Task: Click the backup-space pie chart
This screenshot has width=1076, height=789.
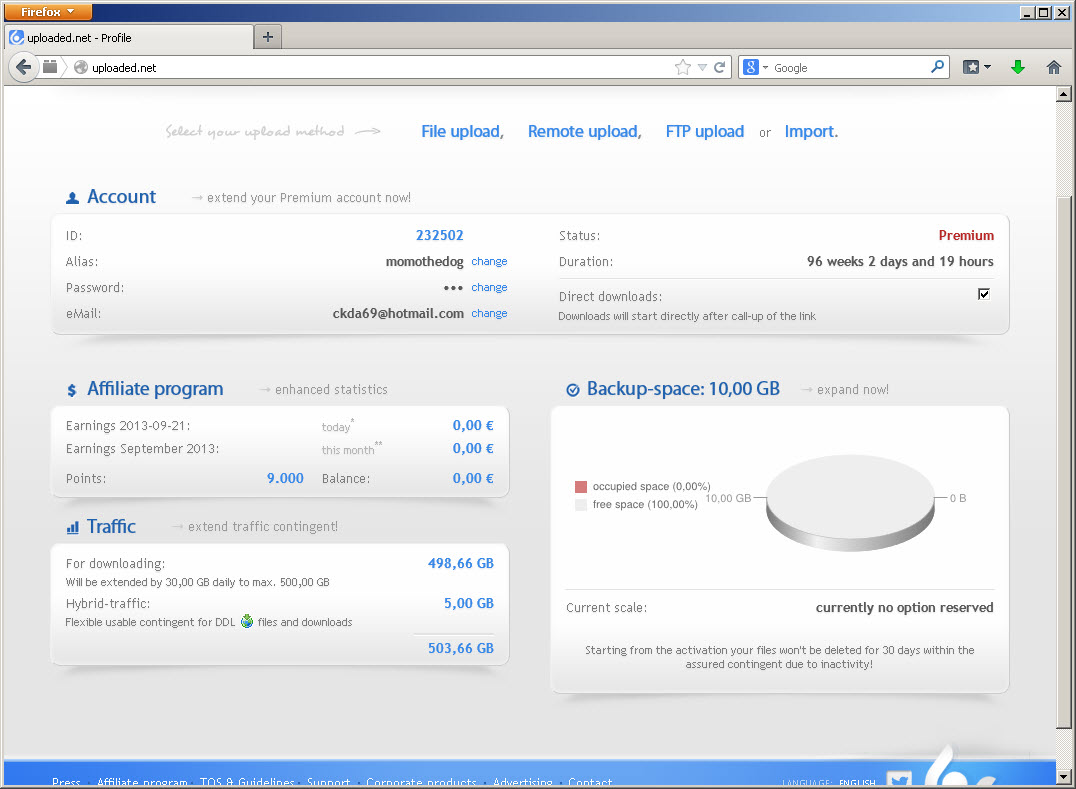Action: 850,502
